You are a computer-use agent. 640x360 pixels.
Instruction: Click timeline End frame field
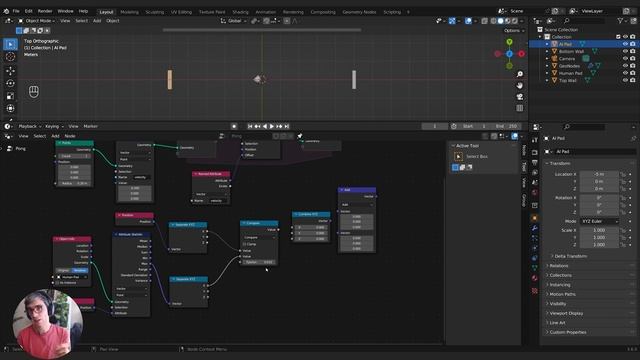(506, 127)
